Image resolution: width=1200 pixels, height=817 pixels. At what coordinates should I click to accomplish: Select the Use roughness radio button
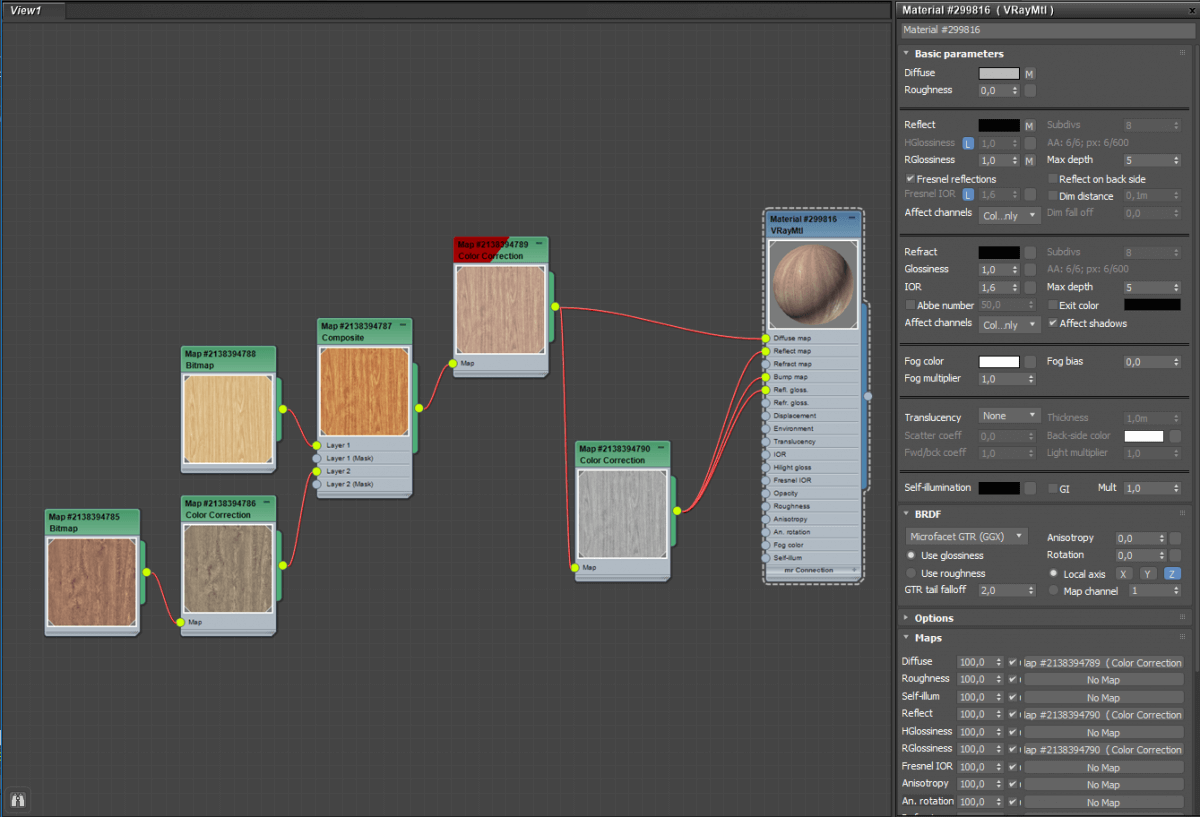tap(911, 573)
